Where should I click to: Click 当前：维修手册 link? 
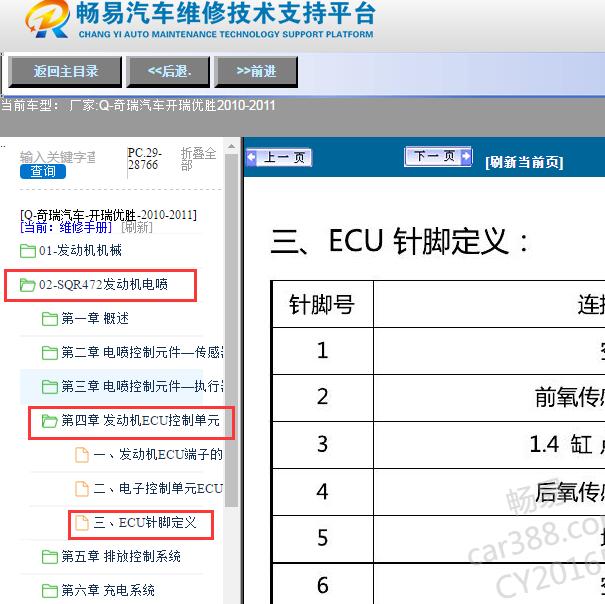click(66, 227)
